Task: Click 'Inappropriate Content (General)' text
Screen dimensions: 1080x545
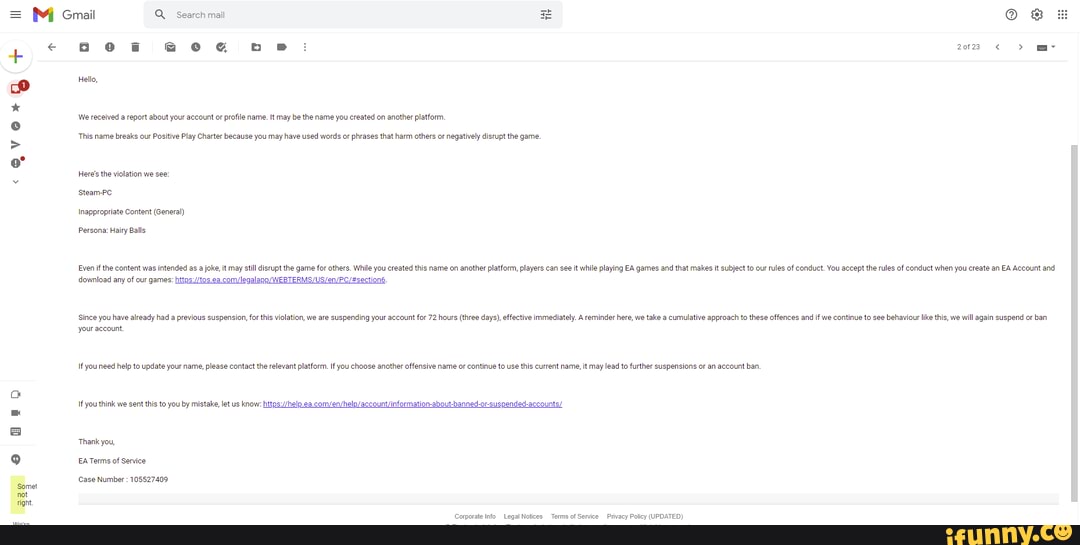Action: click(x=131, y=212)
